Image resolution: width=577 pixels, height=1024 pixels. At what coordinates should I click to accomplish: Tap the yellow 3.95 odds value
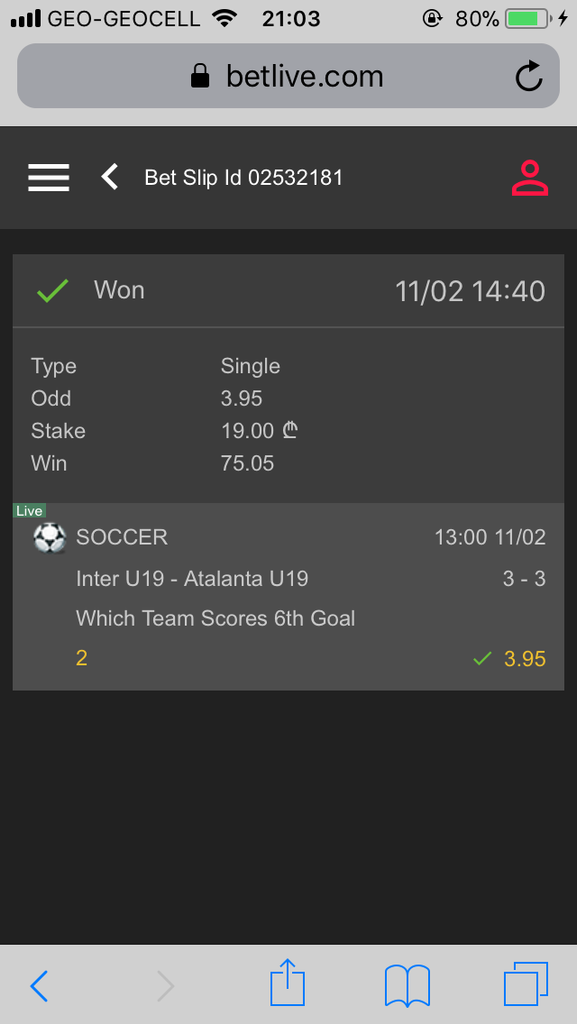524,659
